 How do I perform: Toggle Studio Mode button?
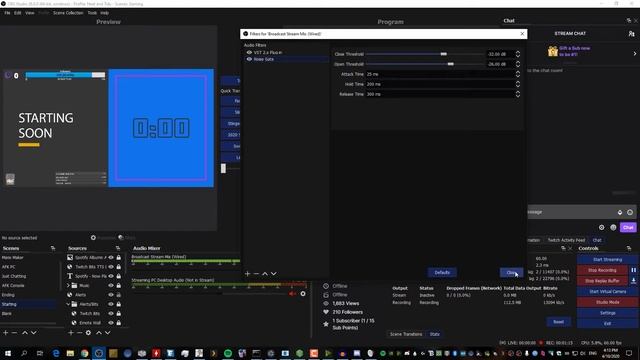click(x=607, y=302)
